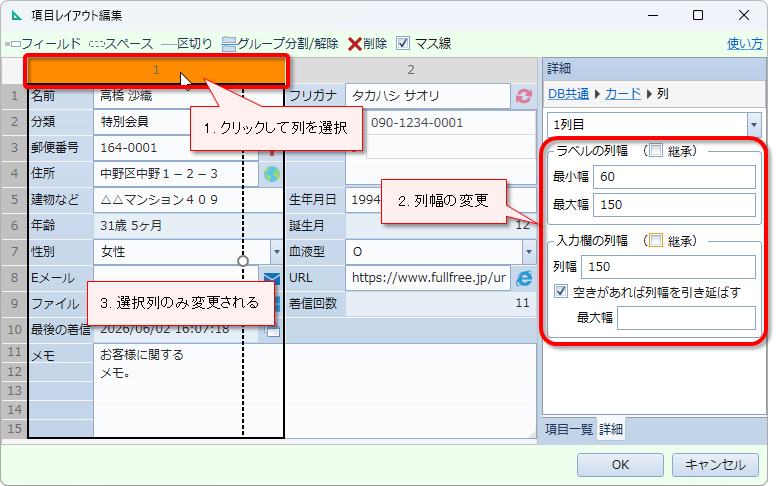The width and height of the screenshot is (777, 486).
Task: Click the フィールド toolbar tool
Action: click(43, 44)
